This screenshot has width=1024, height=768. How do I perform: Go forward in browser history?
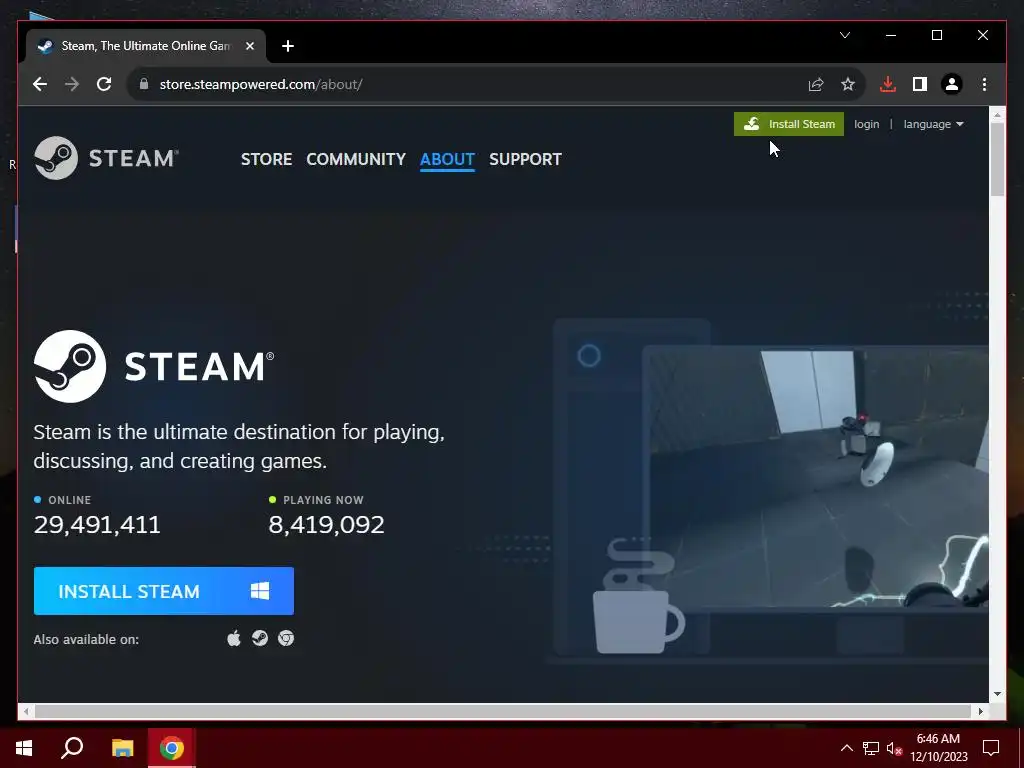coord(72,84)
